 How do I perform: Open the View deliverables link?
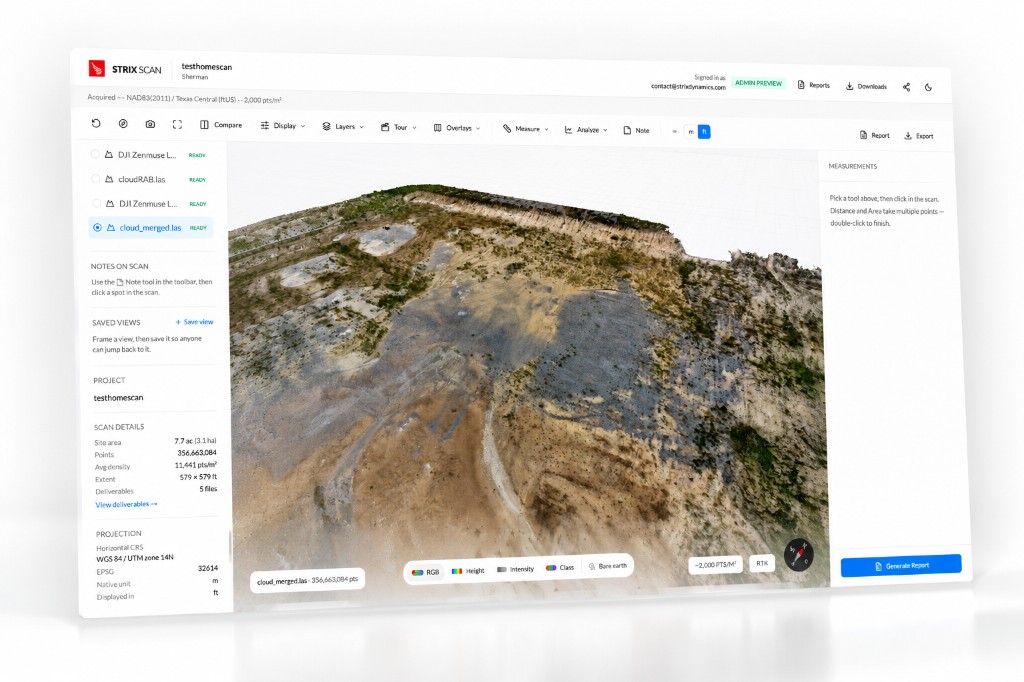pos(126,504)
